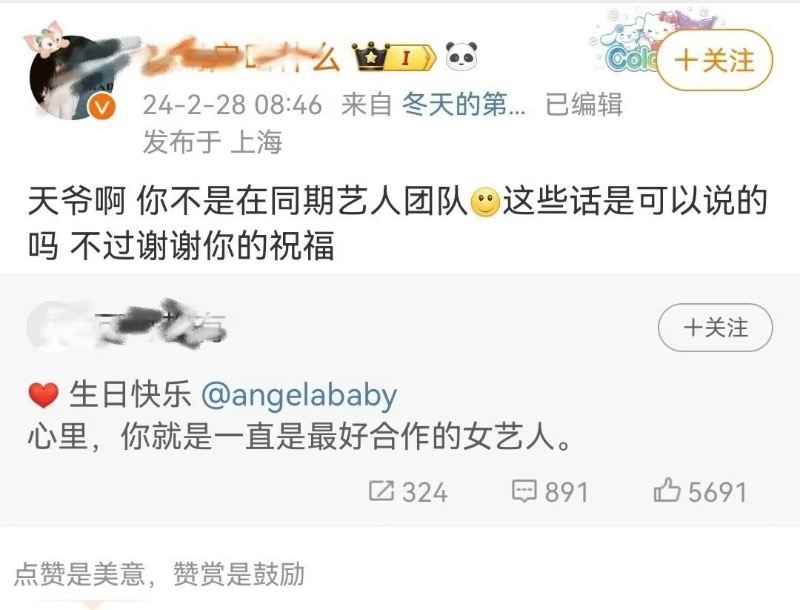This screenshot has height=610, width=800.
Task: Open the main post text starting 天爷啊
Action: point(397,223)
